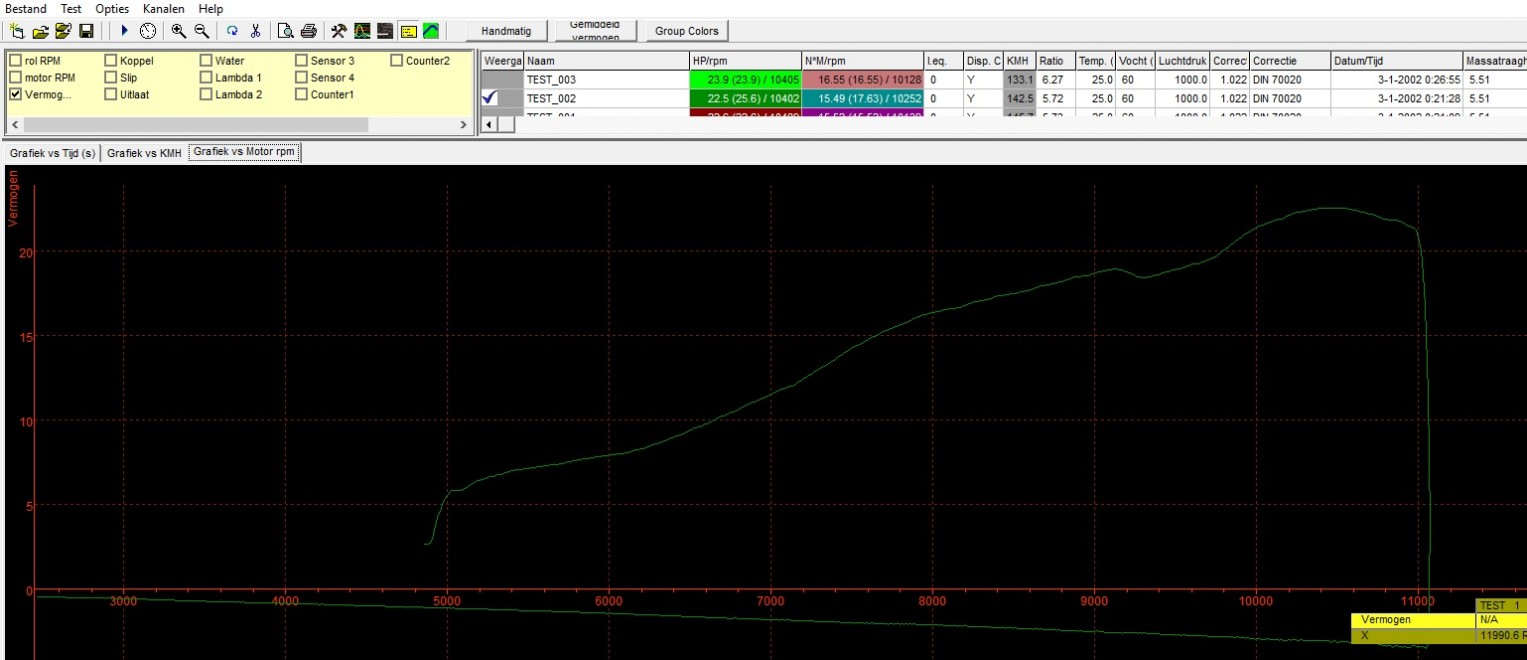Click right arrow of channel panel scrollbar

(462, 125)
